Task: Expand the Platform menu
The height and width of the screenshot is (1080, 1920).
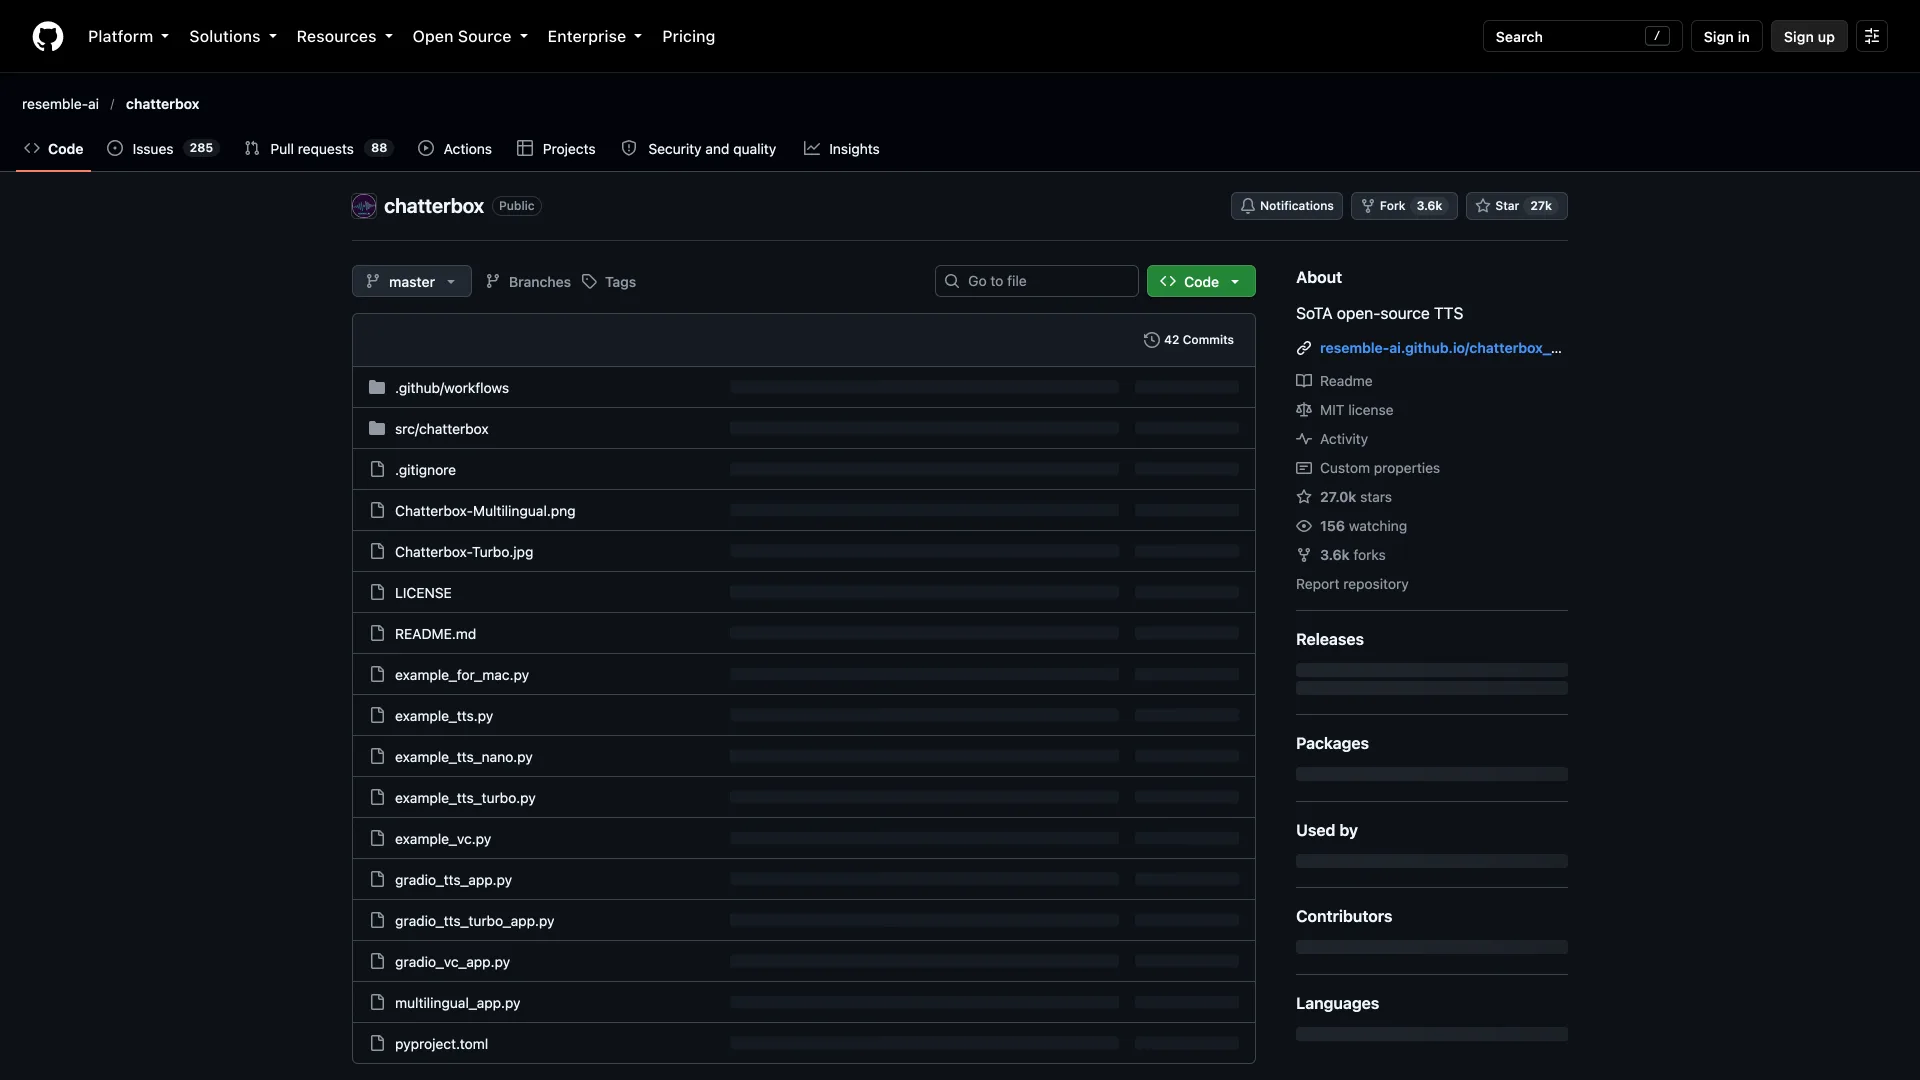Action: (129, 37)
